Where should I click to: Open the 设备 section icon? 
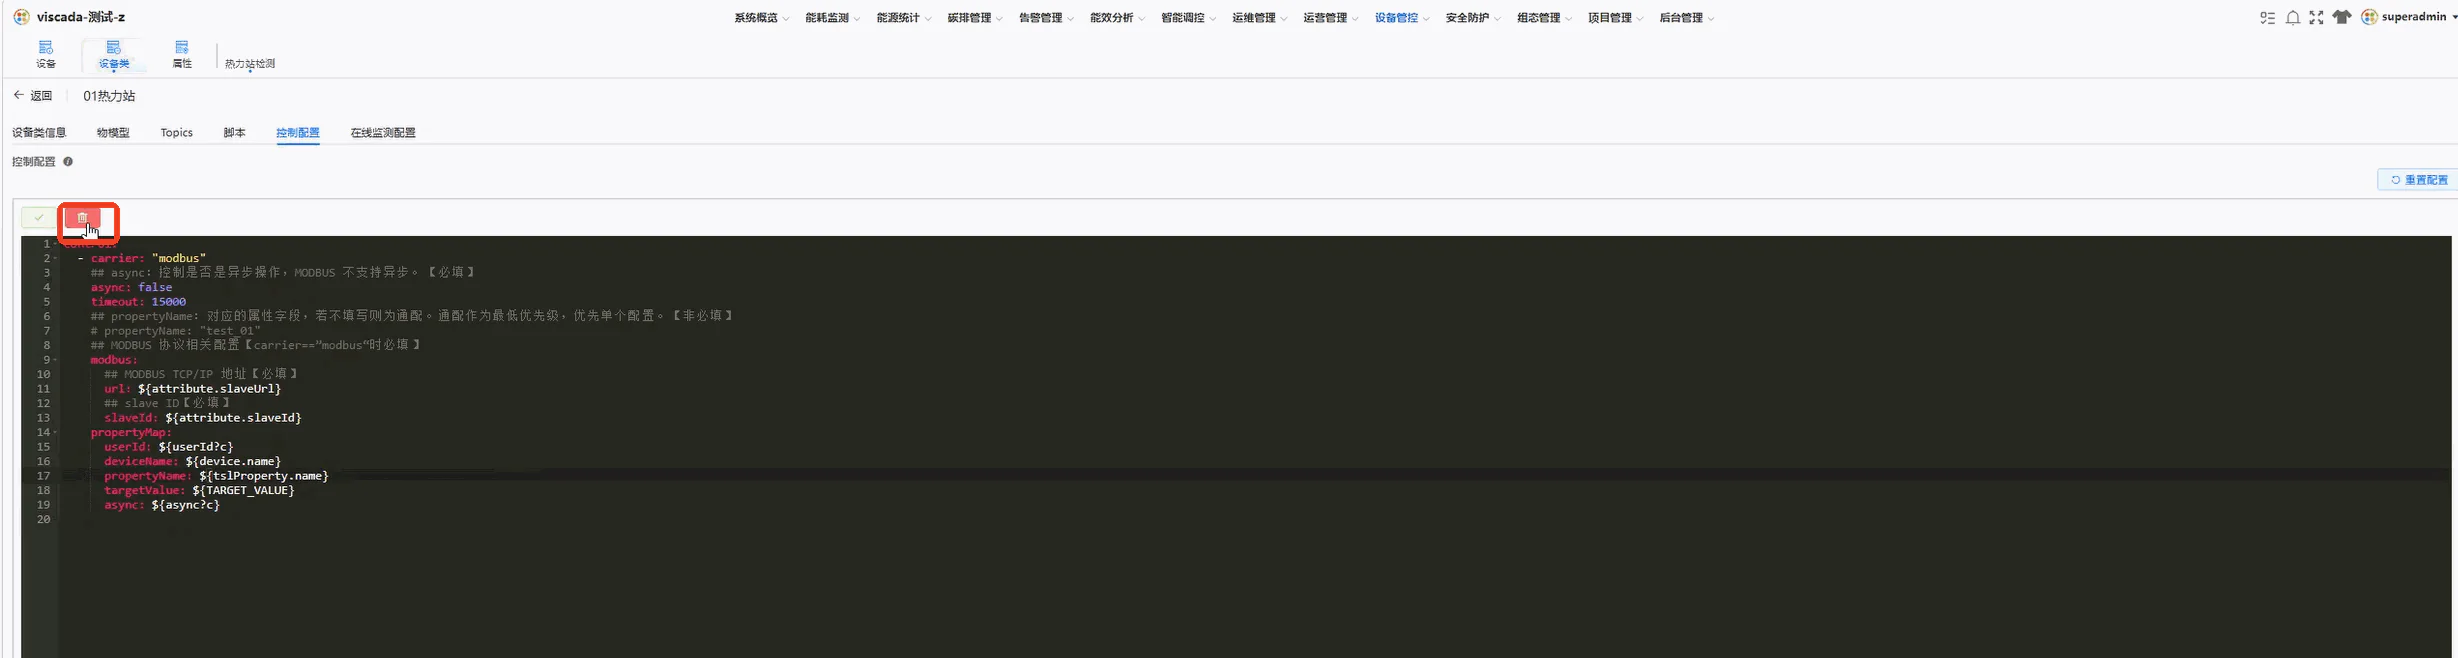coord(46,54)
